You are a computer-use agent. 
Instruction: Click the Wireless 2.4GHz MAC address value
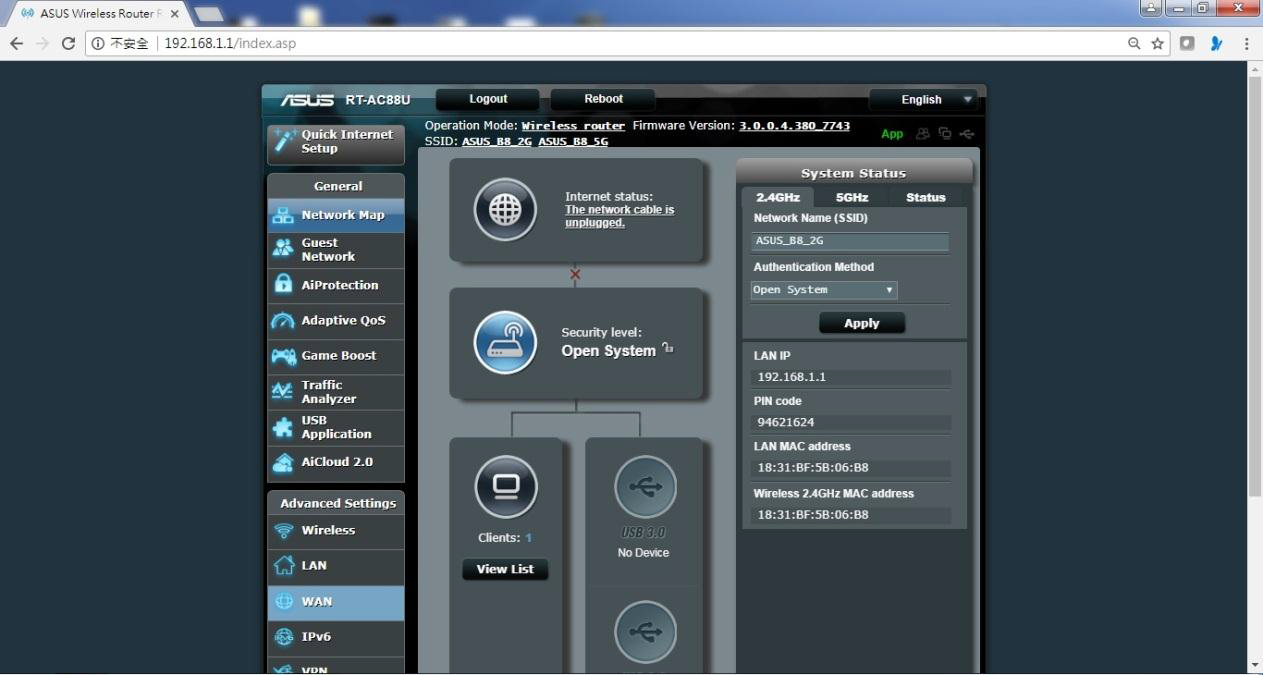[813, 515]
